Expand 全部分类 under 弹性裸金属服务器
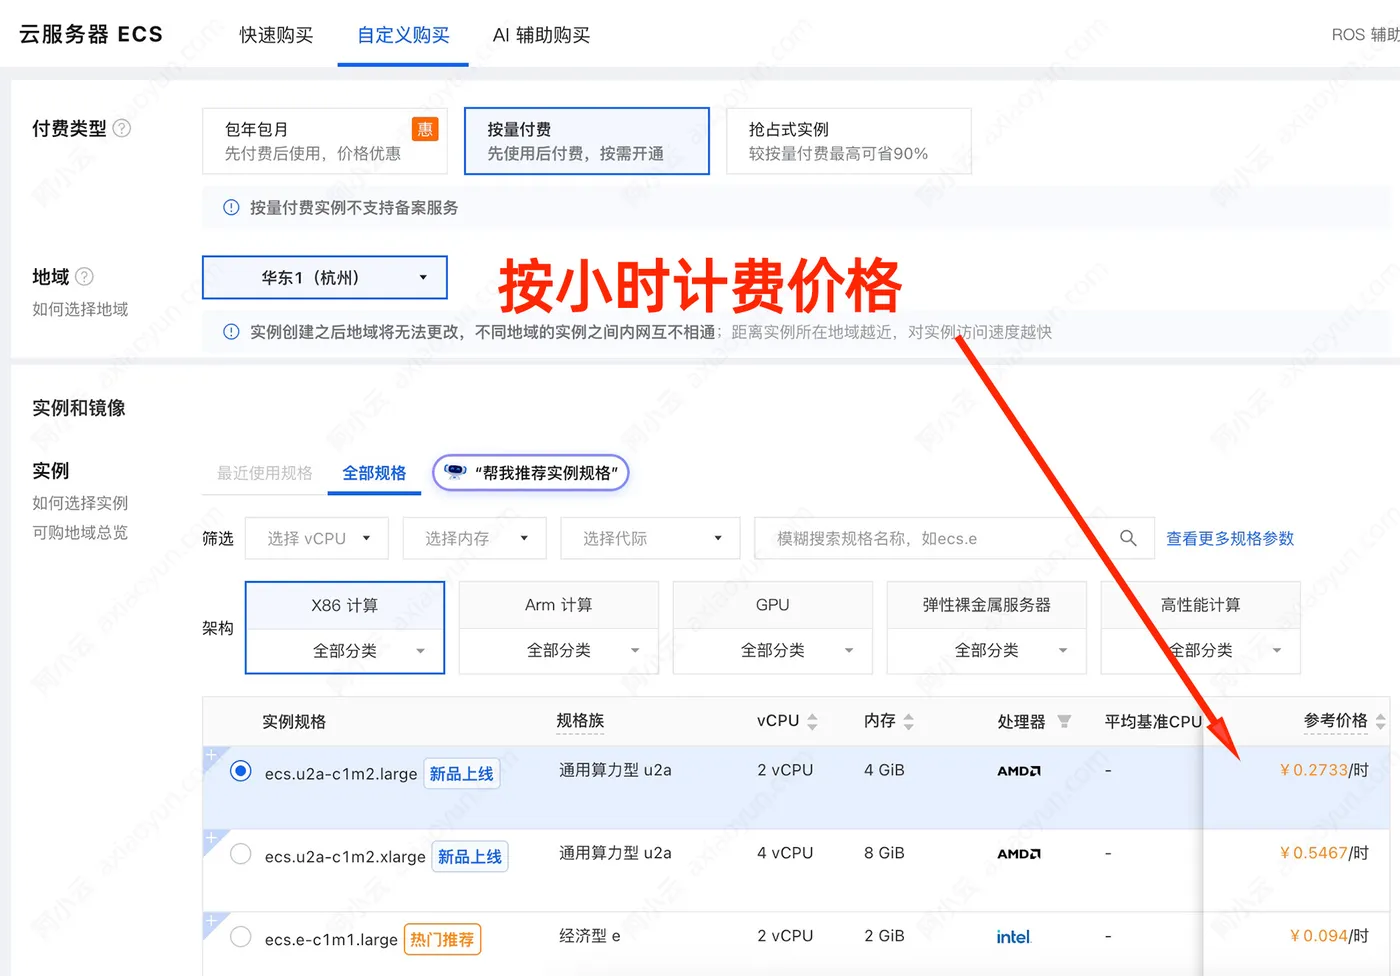Image resolution: width=1400 pixels, height=976 pixels. (987, 651)
